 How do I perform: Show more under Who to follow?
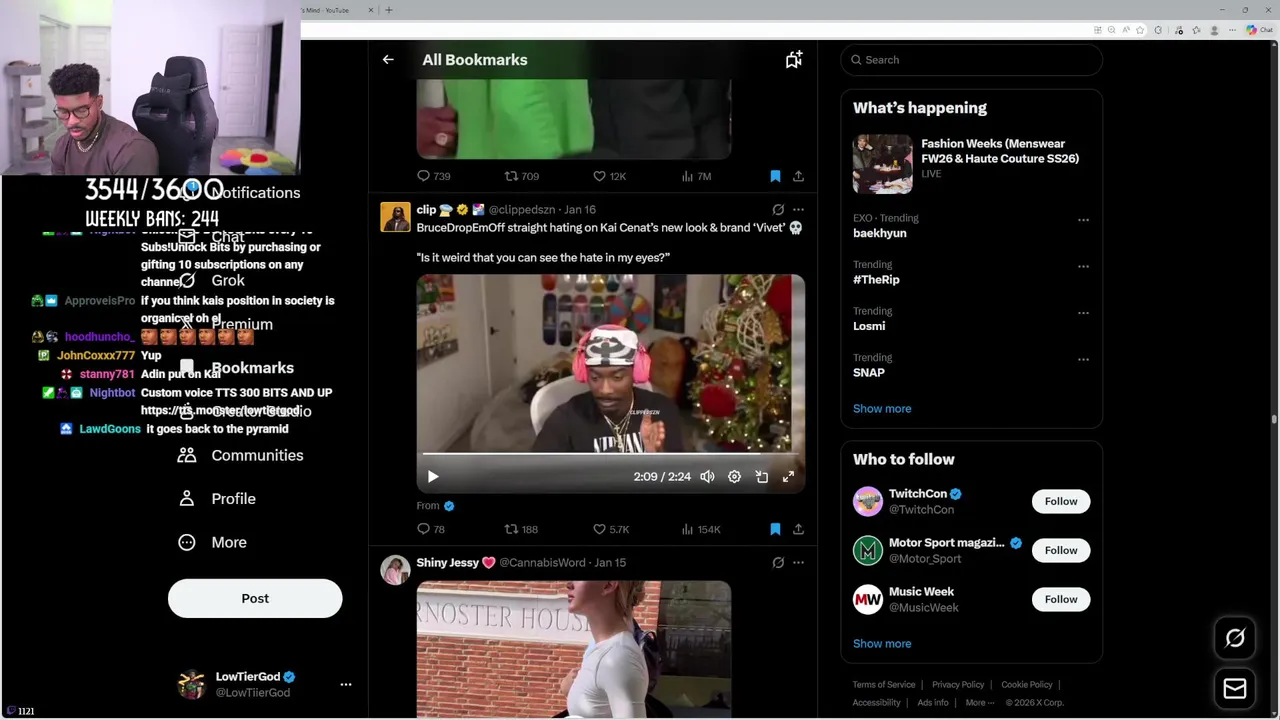point(882,644)
